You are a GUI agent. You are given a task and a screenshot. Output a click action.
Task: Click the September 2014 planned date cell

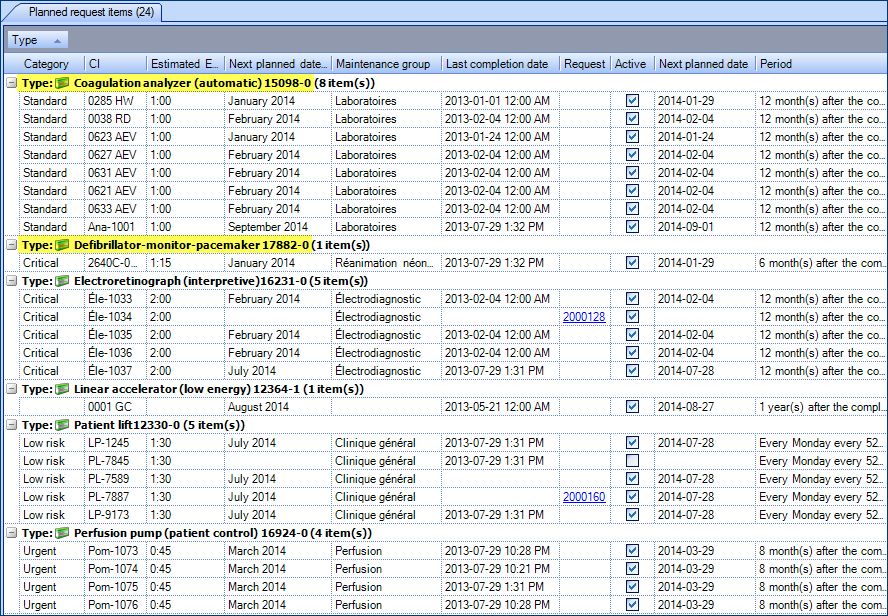pos(277,226)
